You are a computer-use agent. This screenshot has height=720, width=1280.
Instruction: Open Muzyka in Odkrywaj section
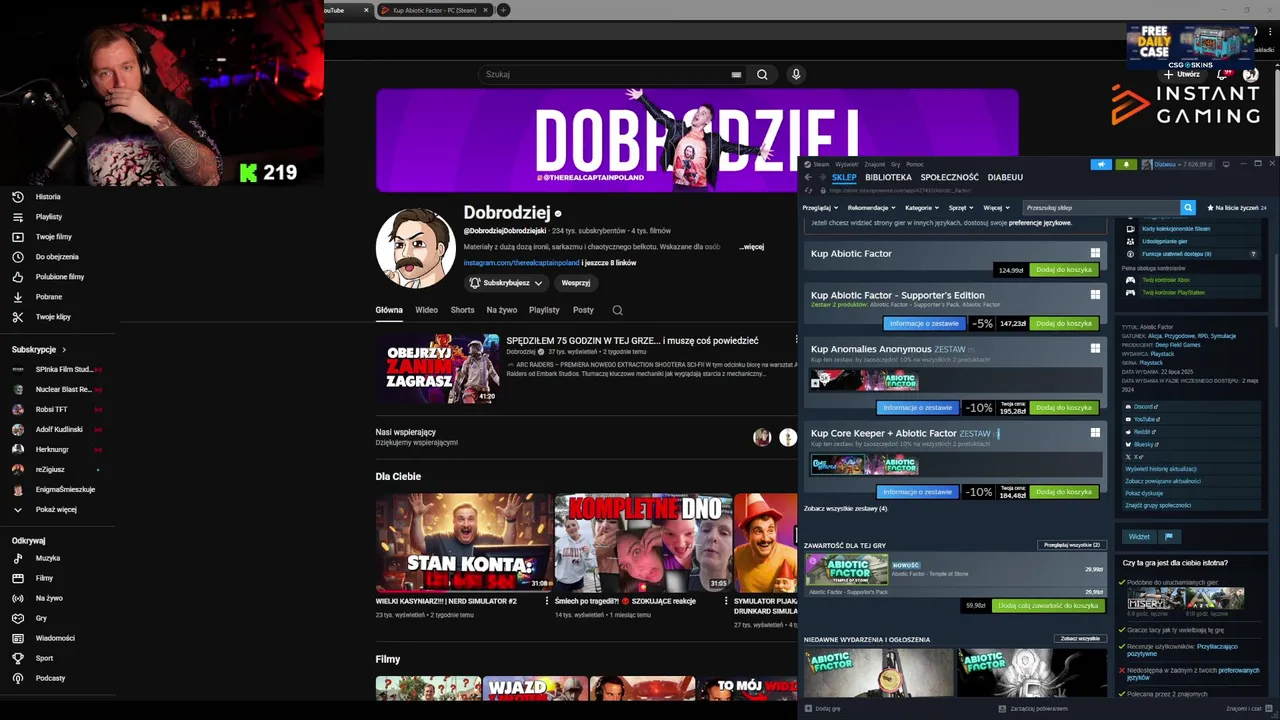(48, 558)
